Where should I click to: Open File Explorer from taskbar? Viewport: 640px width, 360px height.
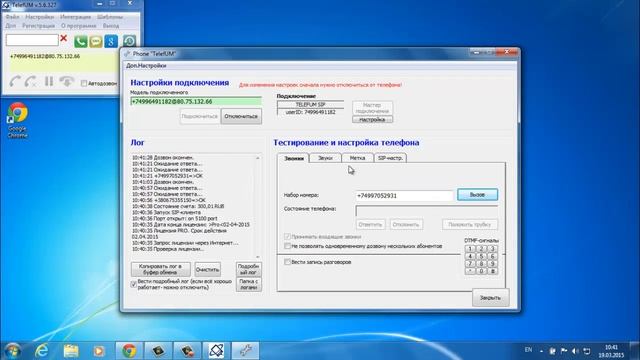[71, 351]
